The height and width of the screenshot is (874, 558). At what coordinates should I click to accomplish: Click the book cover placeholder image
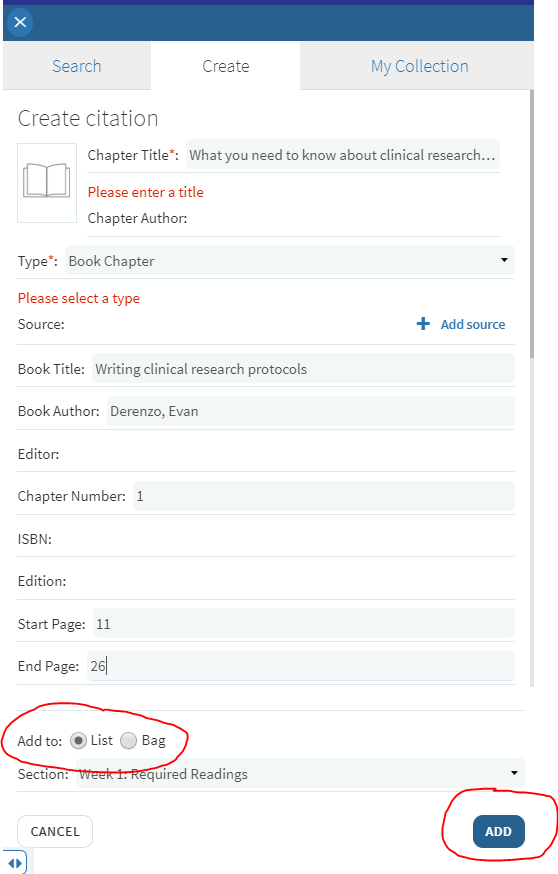tap(47, 183)
